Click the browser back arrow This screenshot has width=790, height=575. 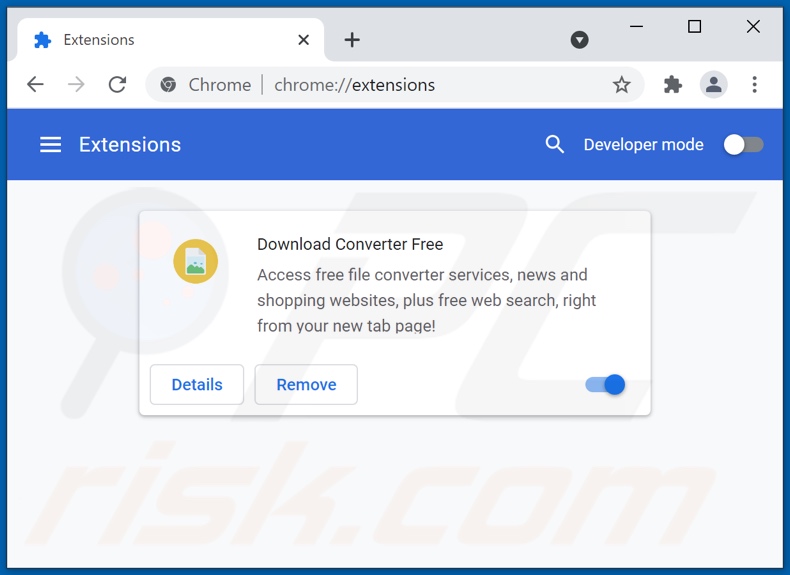pos(35,85)
